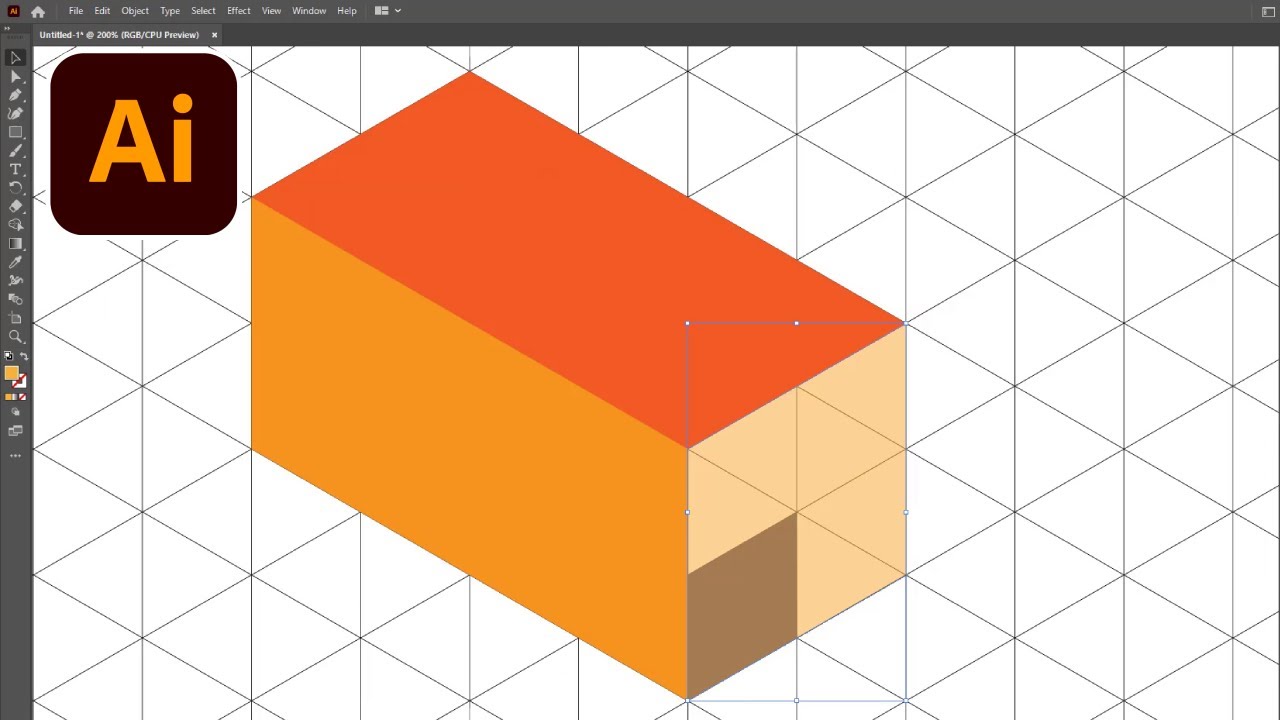Apply solid Color mode button
This screenshot has width=1280, height=720.
click(8, 397)
